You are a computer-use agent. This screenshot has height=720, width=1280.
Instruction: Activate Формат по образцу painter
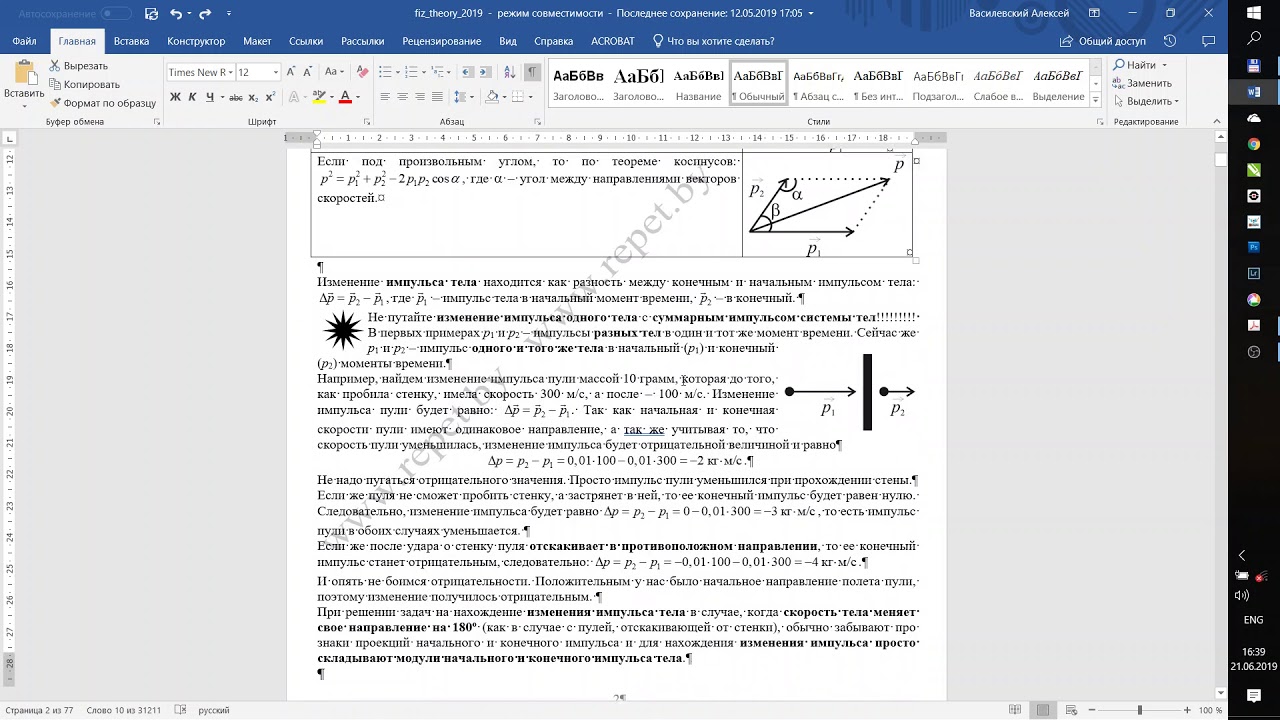pos(102,102)
